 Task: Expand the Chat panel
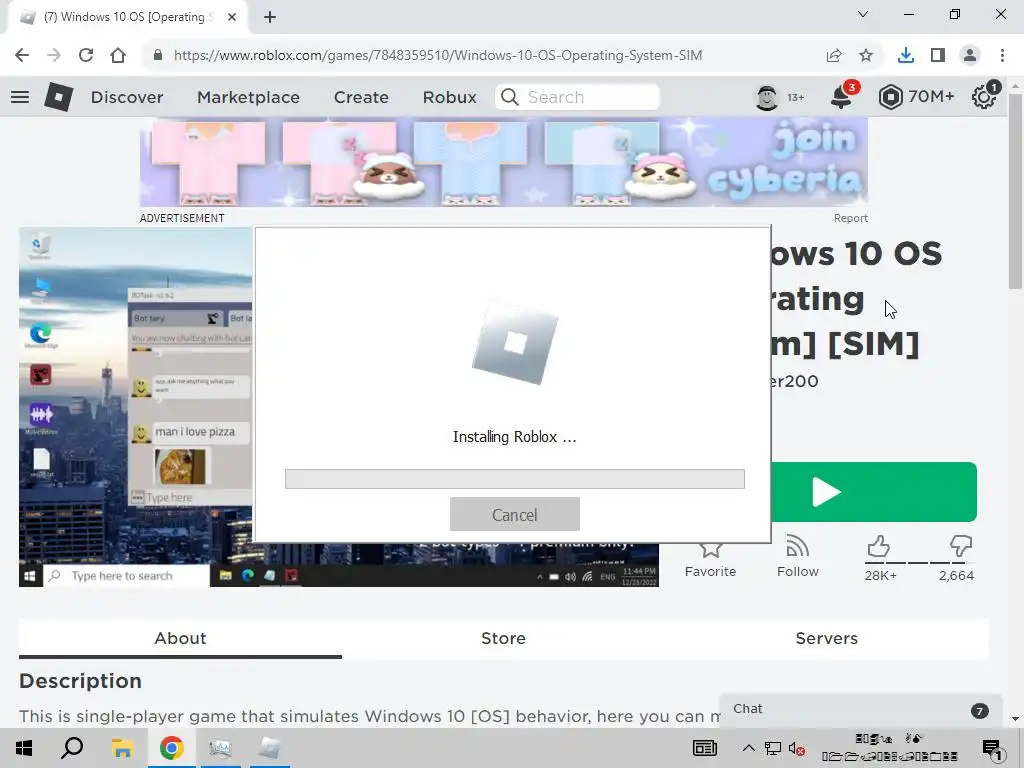[x=860, y=710]
